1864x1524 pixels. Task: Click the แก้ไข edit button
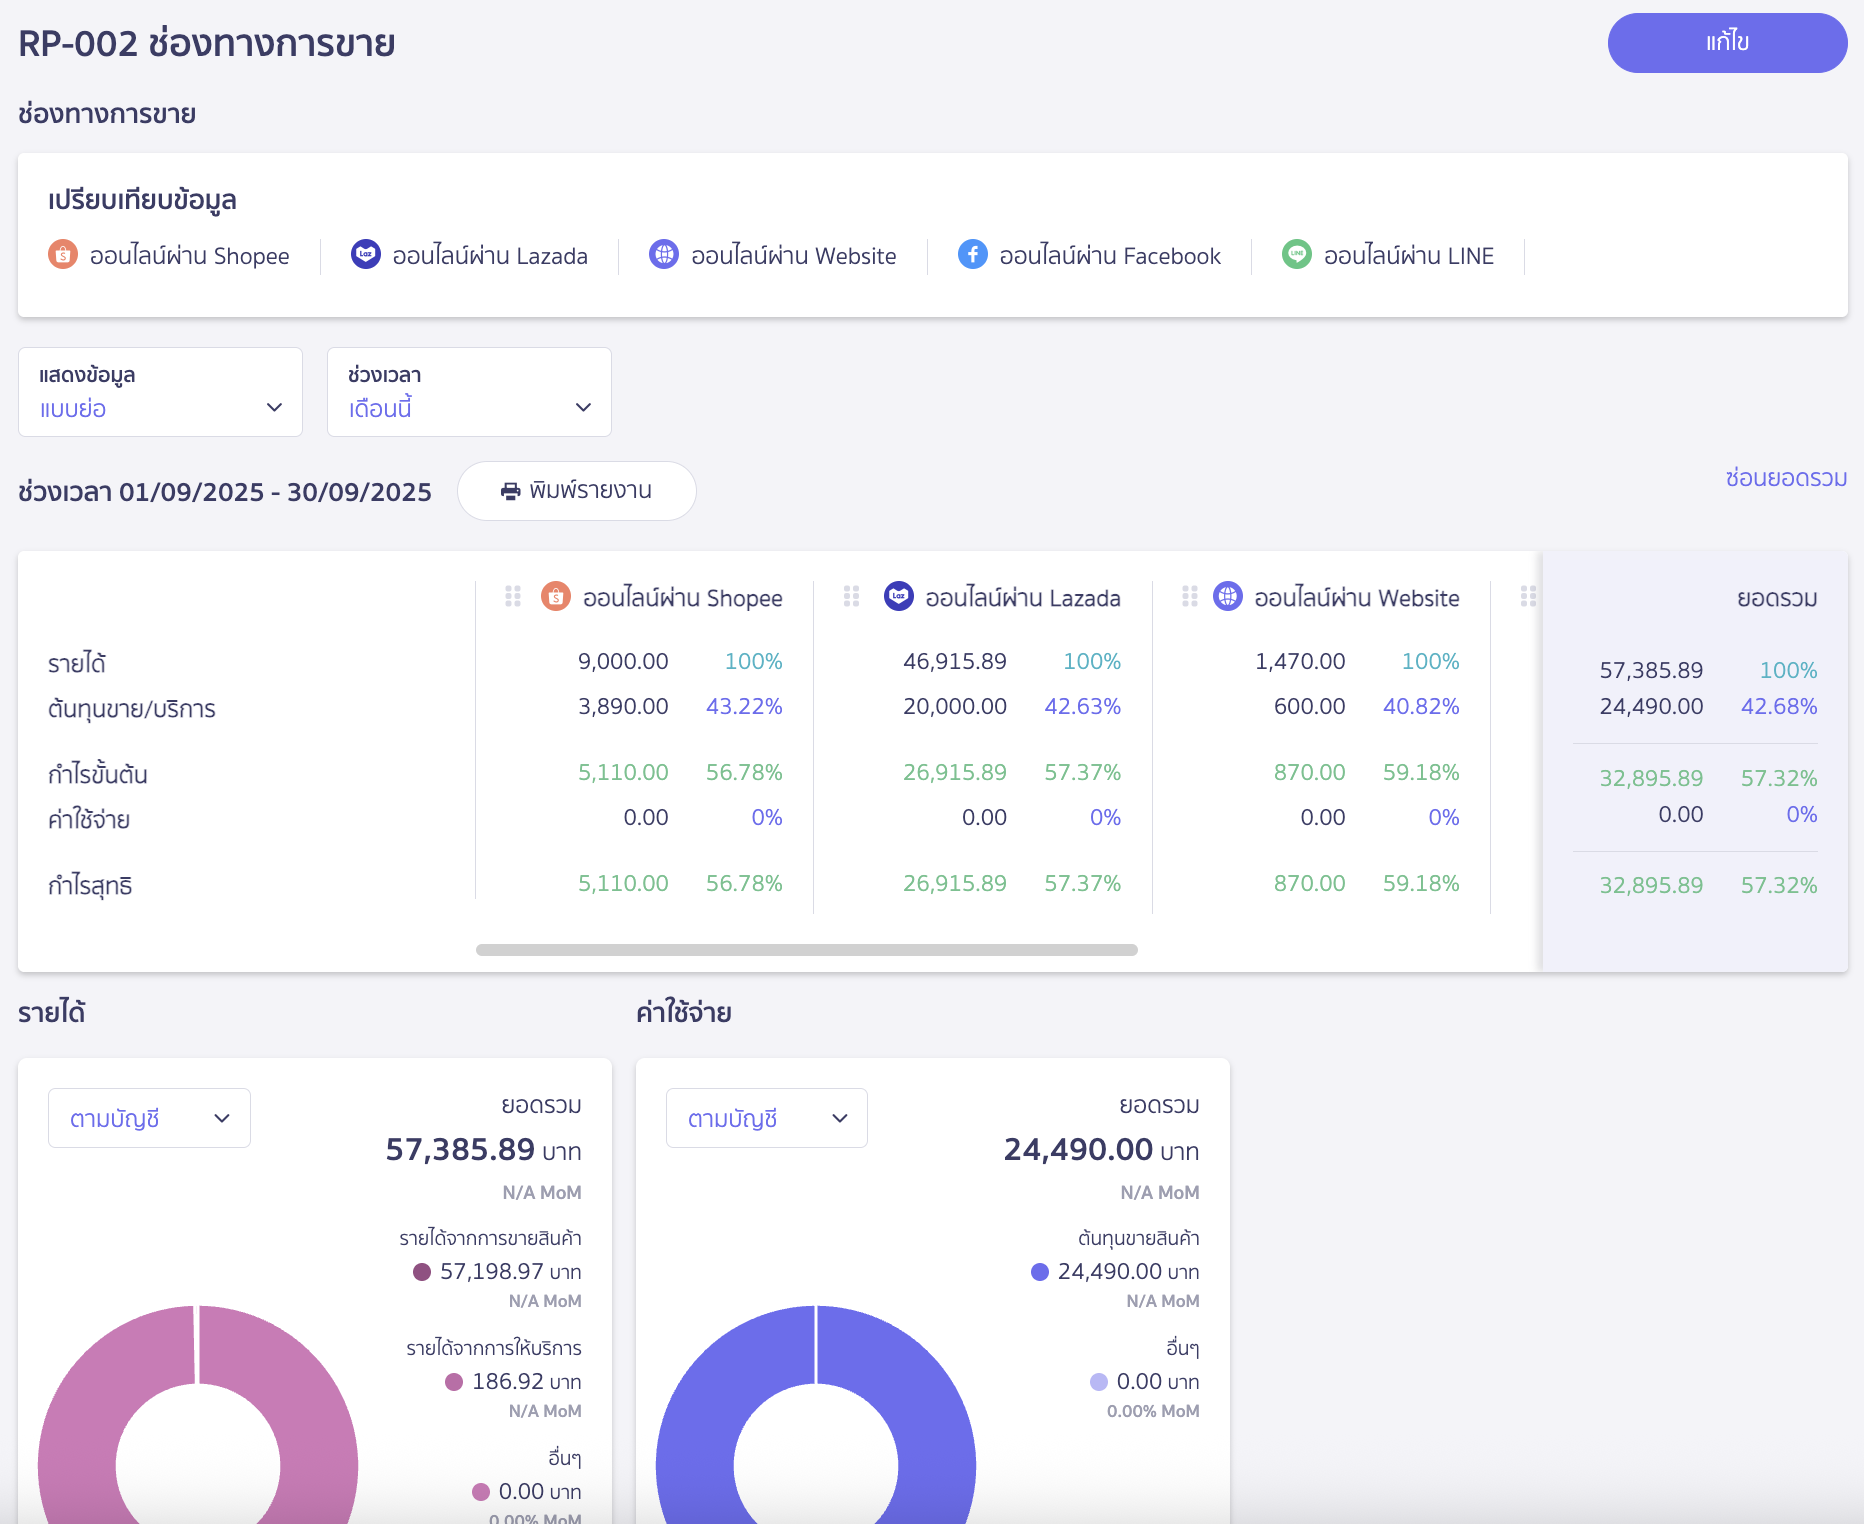point(1727,43)
